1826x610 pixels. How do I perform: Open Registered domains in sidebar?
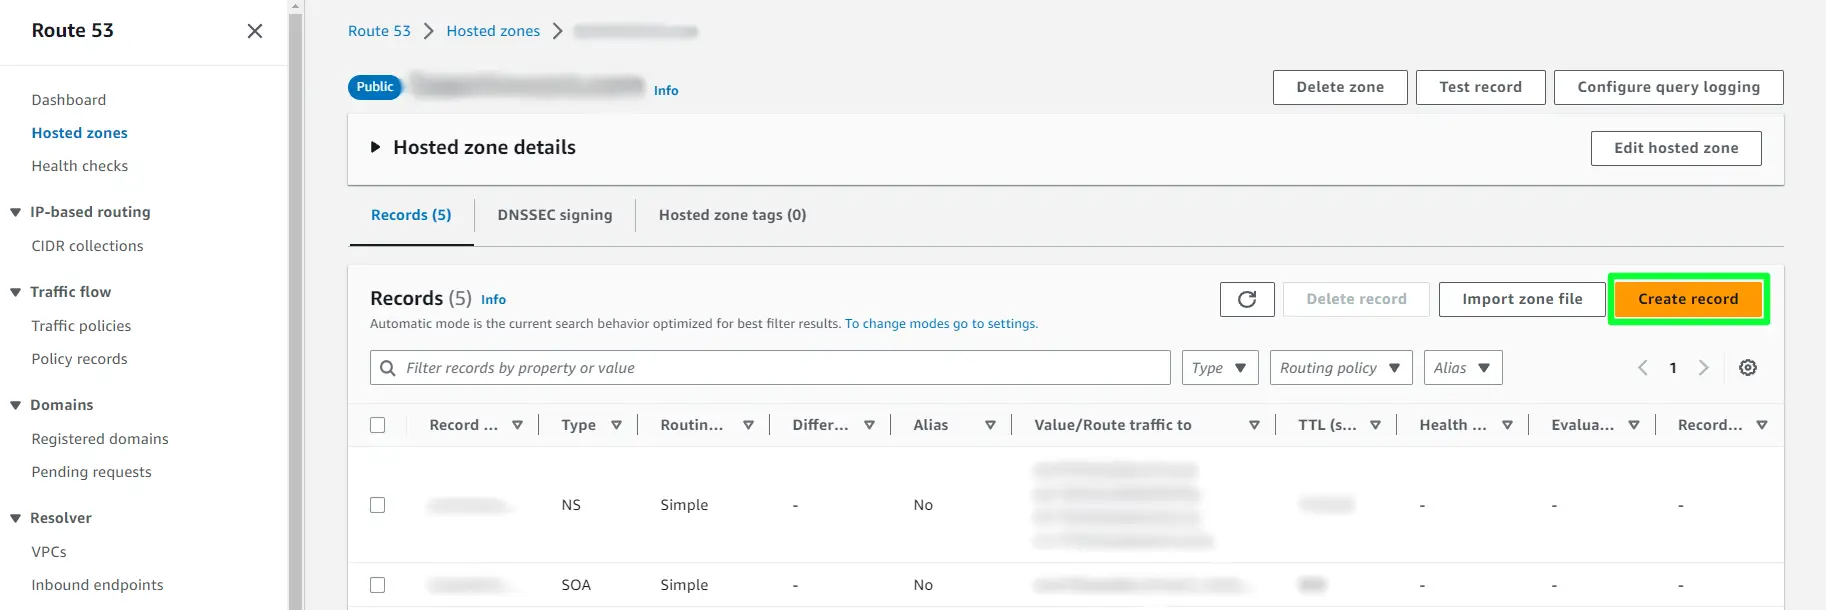coord(100,439)
